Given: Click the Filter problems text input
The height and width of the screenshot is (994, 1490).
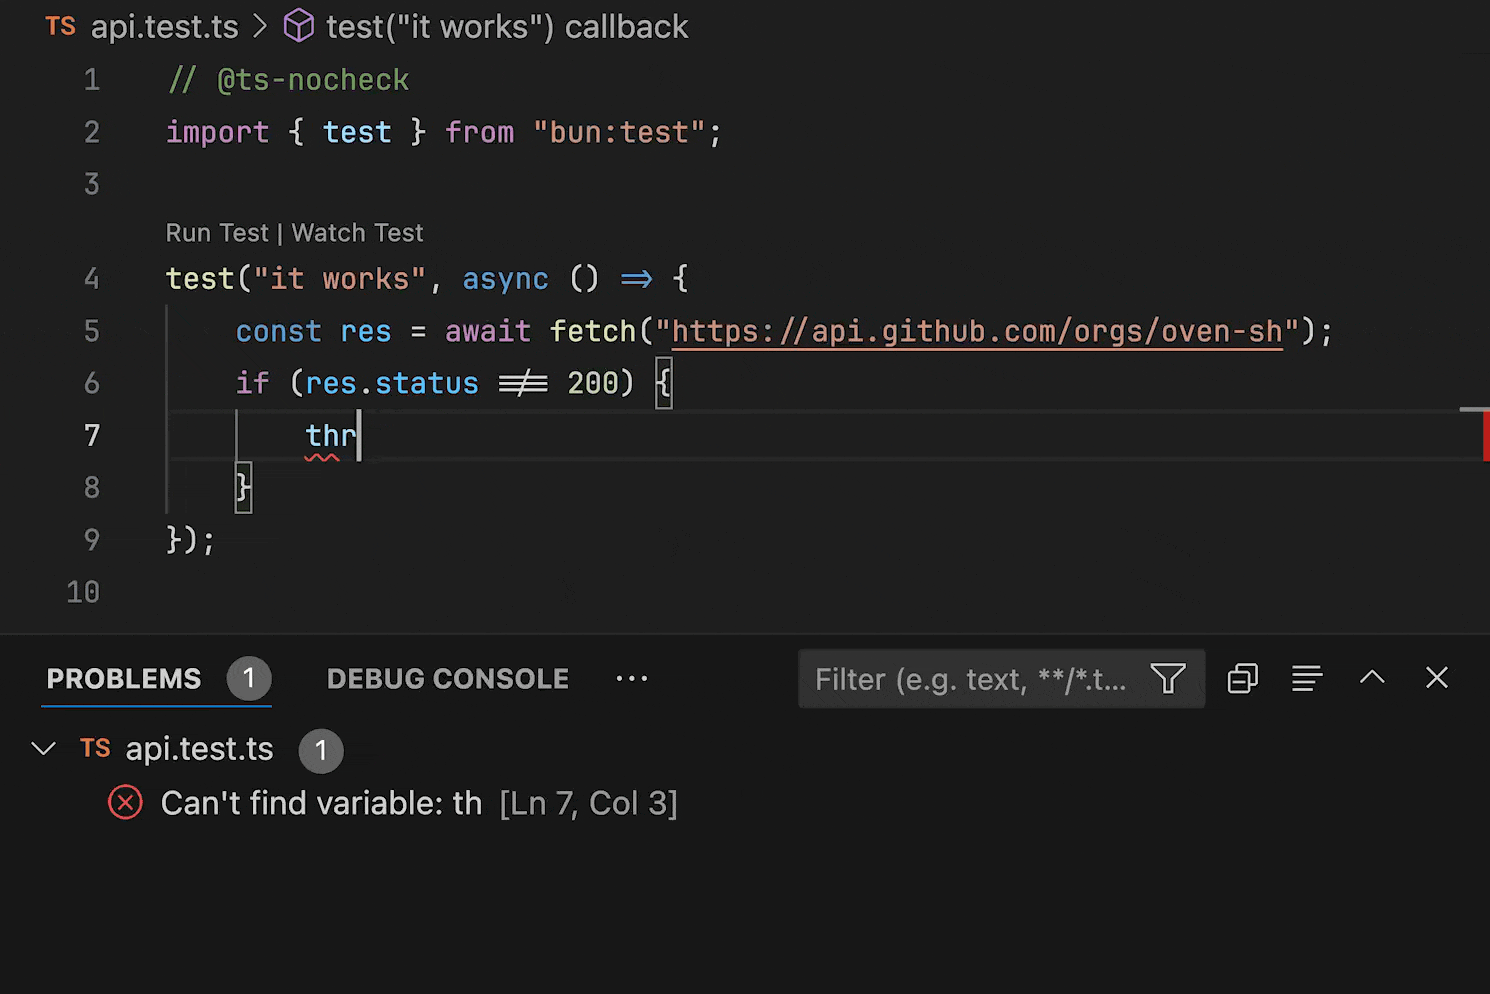Looking at the screenshot, I should point(970,680).
